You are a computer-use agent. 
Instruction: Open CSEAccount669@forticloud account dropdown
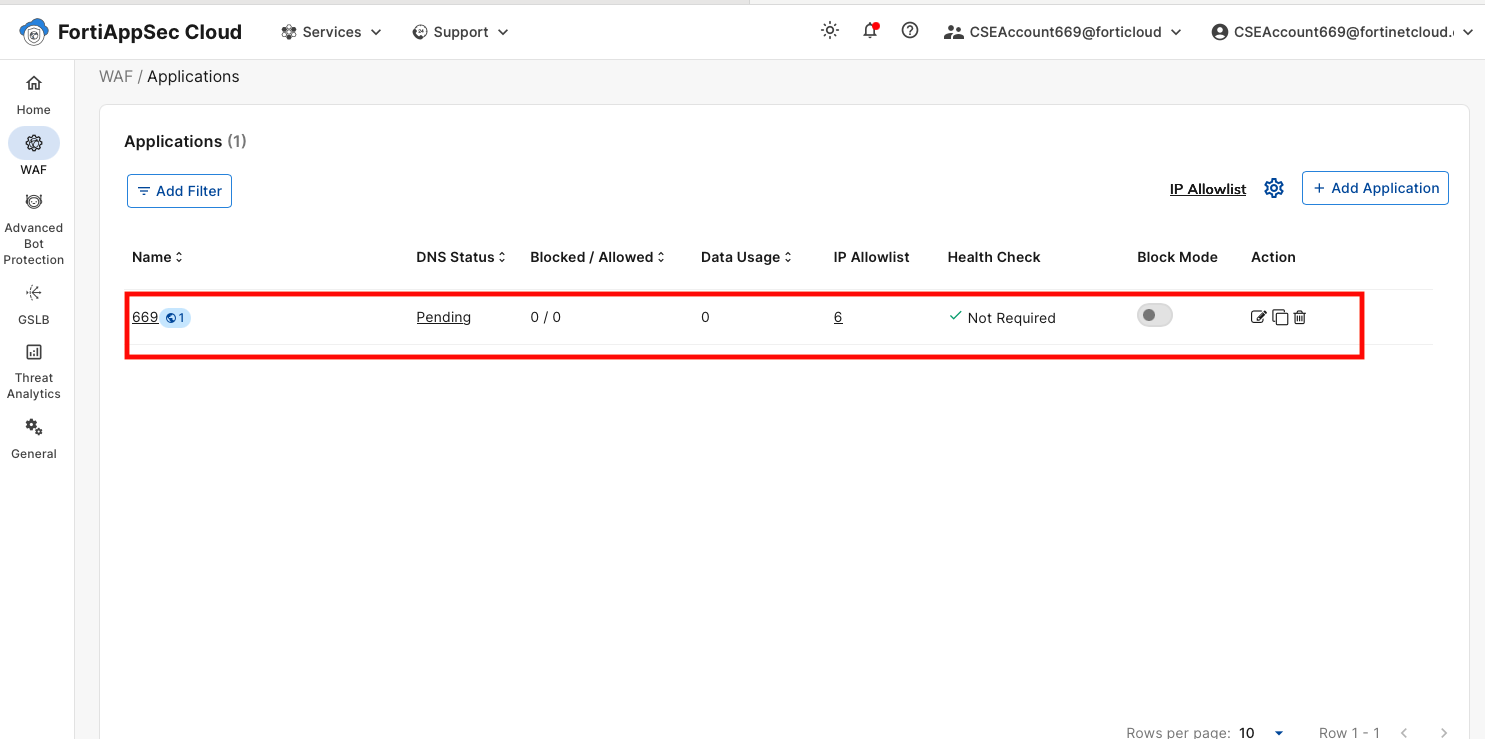click(1063, 32)
